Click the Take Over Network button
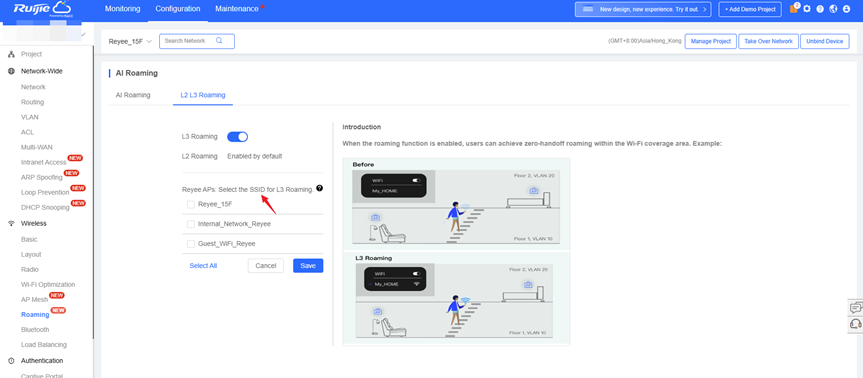This screenshot has height=378, width=863. [x=769, y=41]
